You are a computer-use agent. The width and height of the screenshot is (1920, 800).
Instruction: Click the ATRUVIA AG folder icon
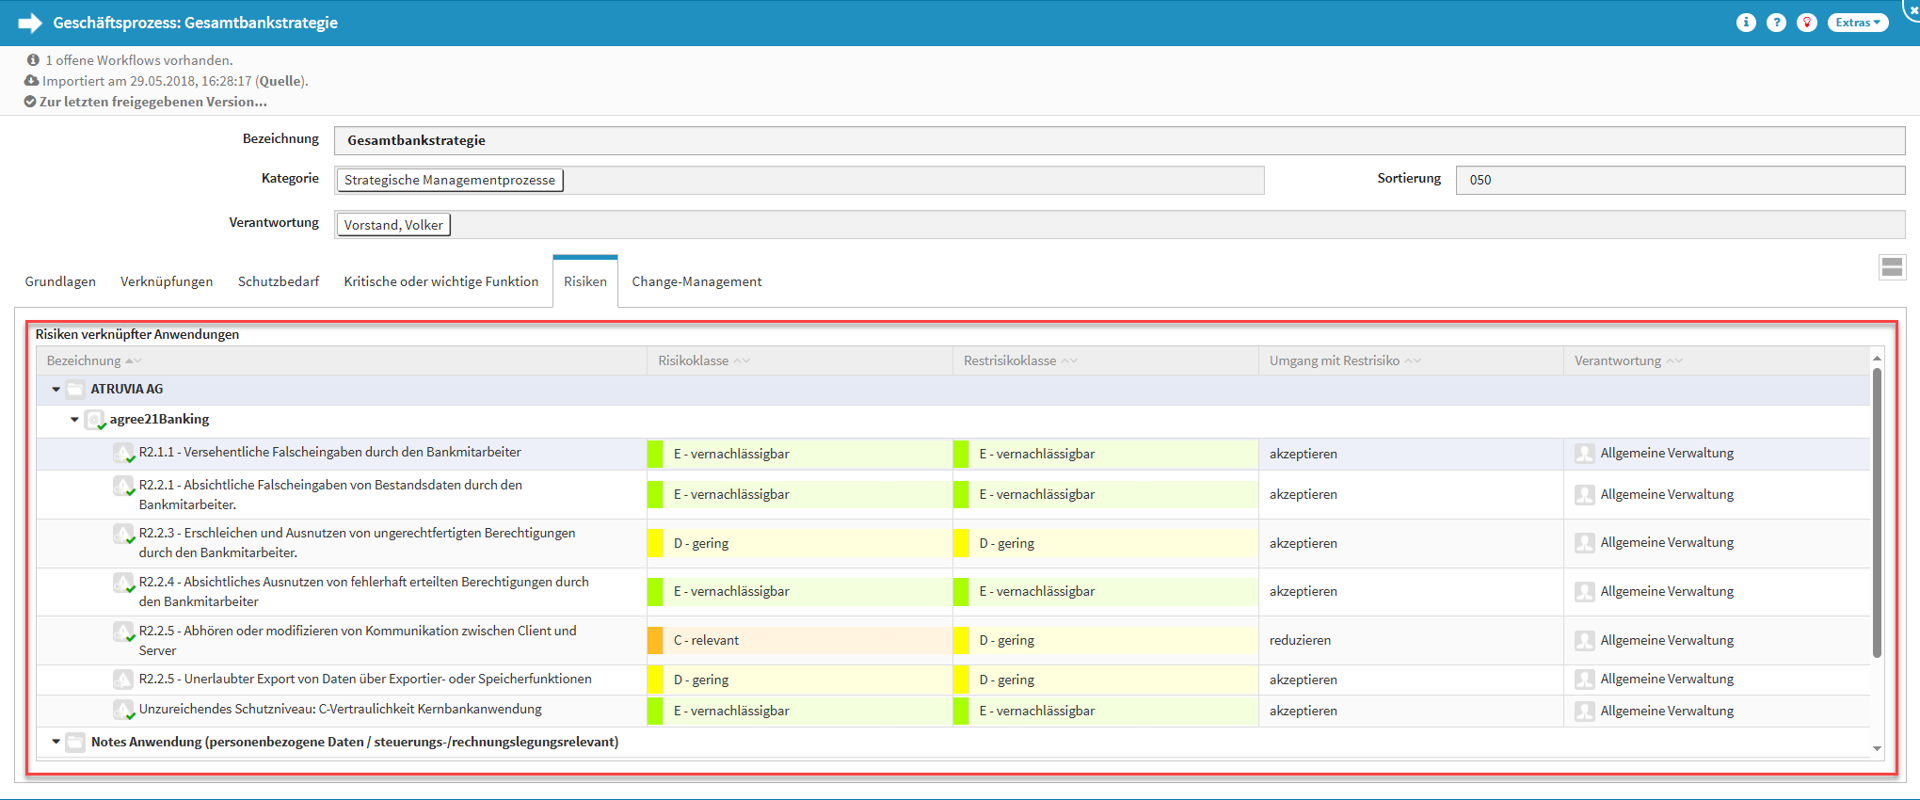(x=75, y=389)
